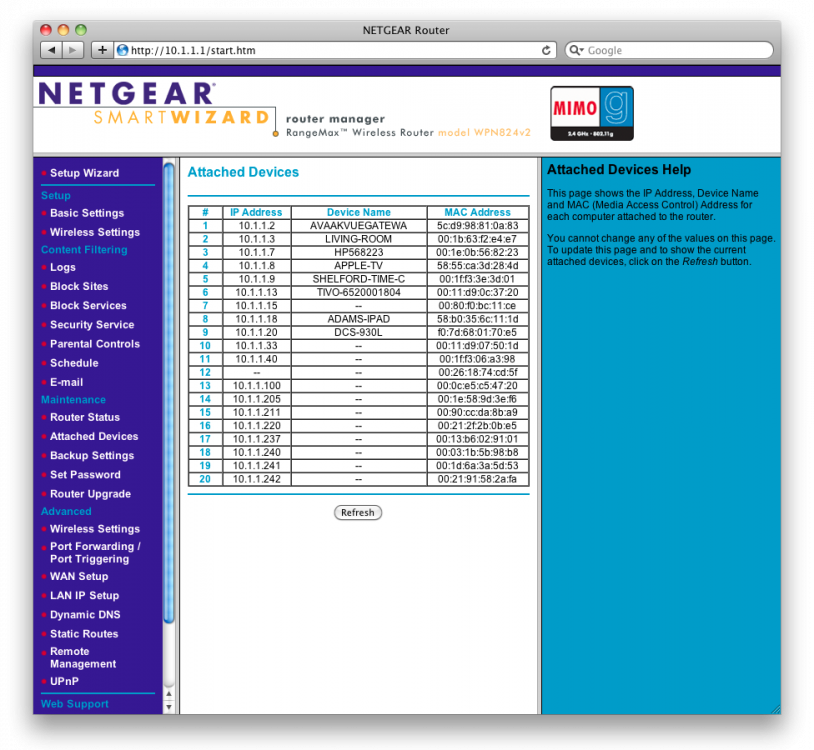Viewport: 814px width, 750px height.
Task: Open Basic Settings page
Action: [87, 213]
